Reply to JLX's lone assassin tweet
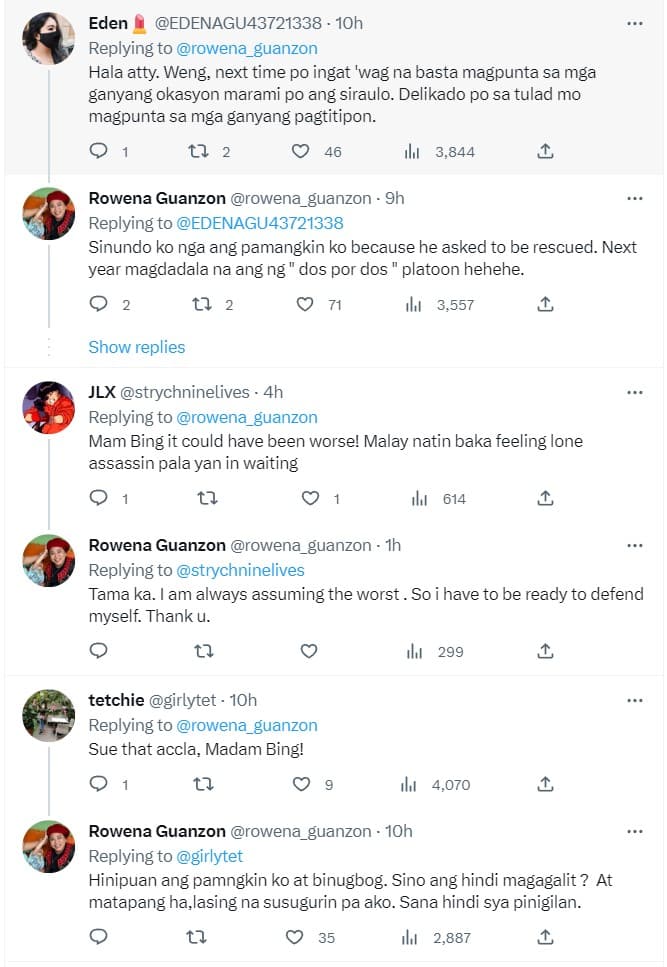Image resolution: width=667 pixels, height=967 pixels. pos(98,498)
